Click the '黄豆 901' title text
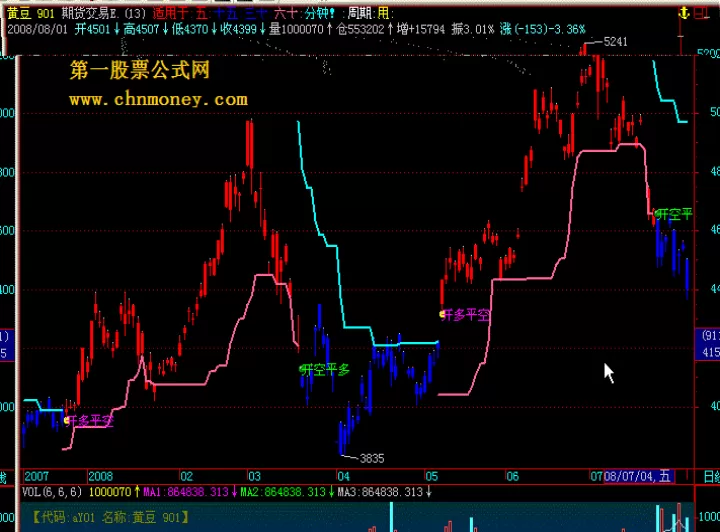 (31, 13)
